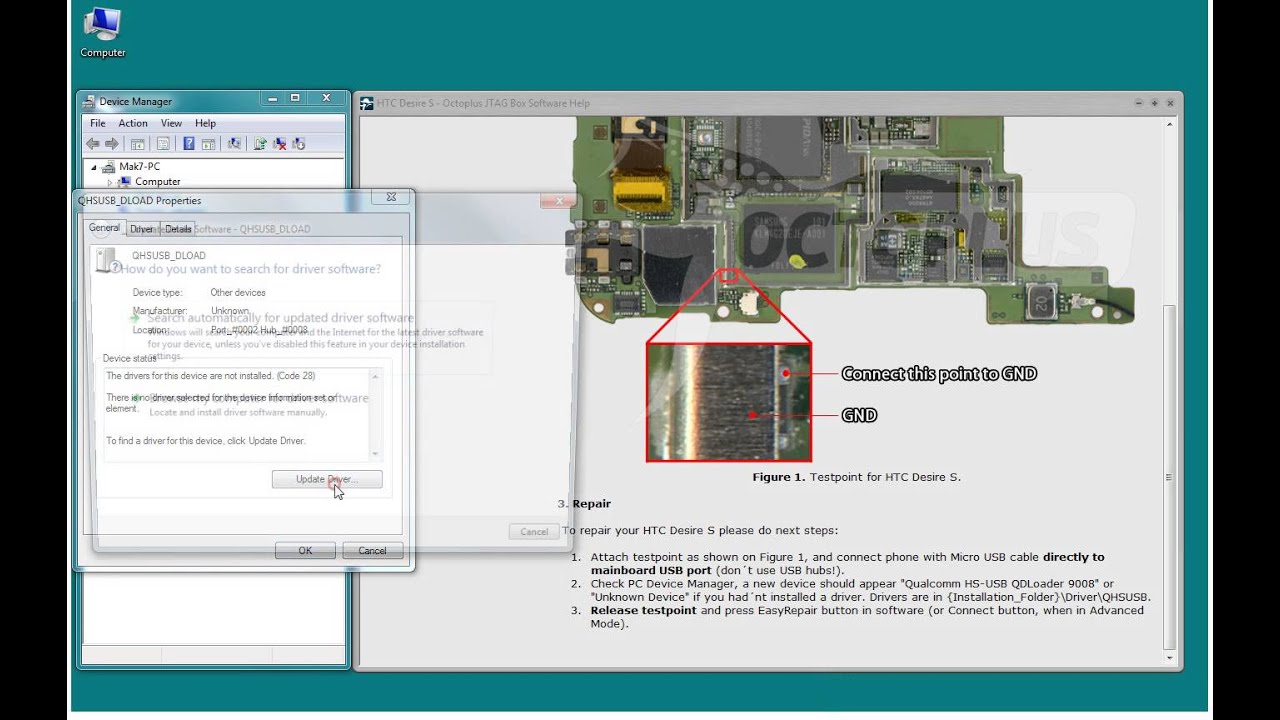
Task: Click scroll down arrow of help window
Action: 1170,658
